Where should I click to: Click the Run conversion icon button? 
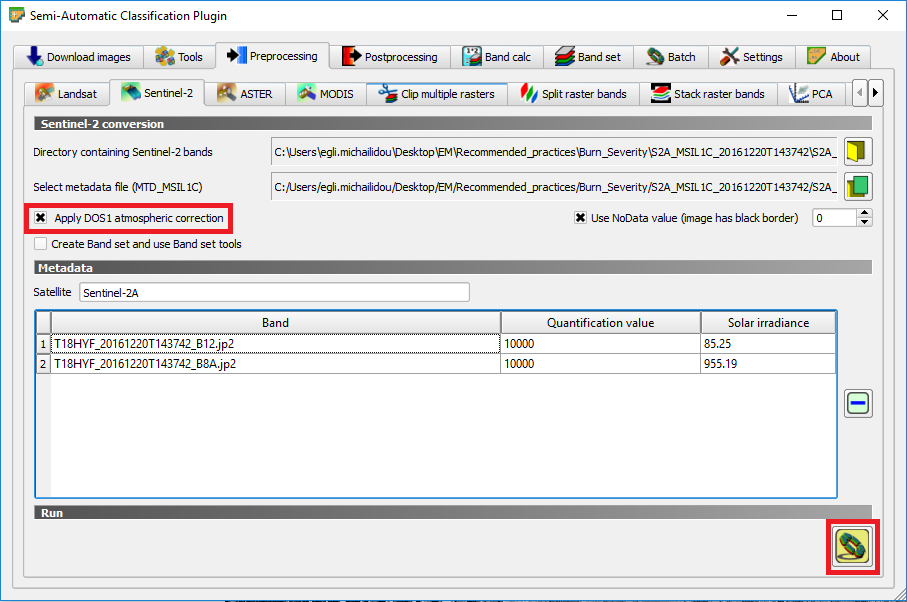(852, 546)
